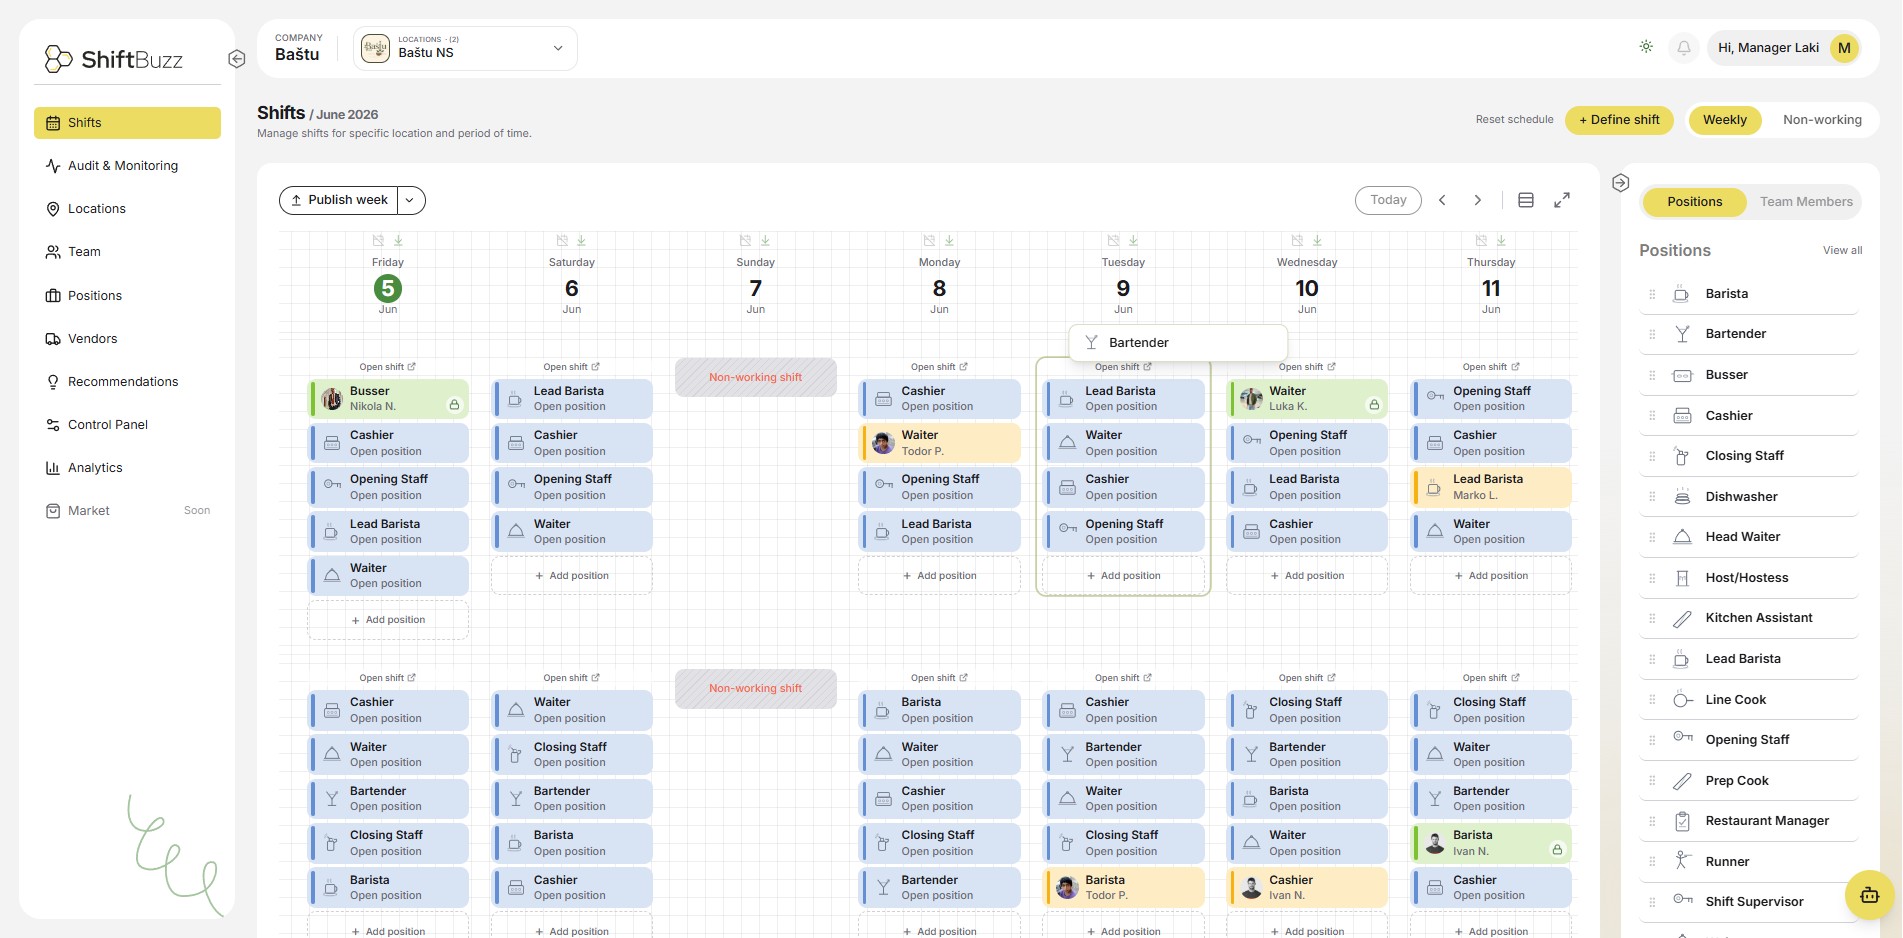Screen dimensions: 1903x938
Task: Click the Closing Staff position row
Action: click(x=1749, y=456)
